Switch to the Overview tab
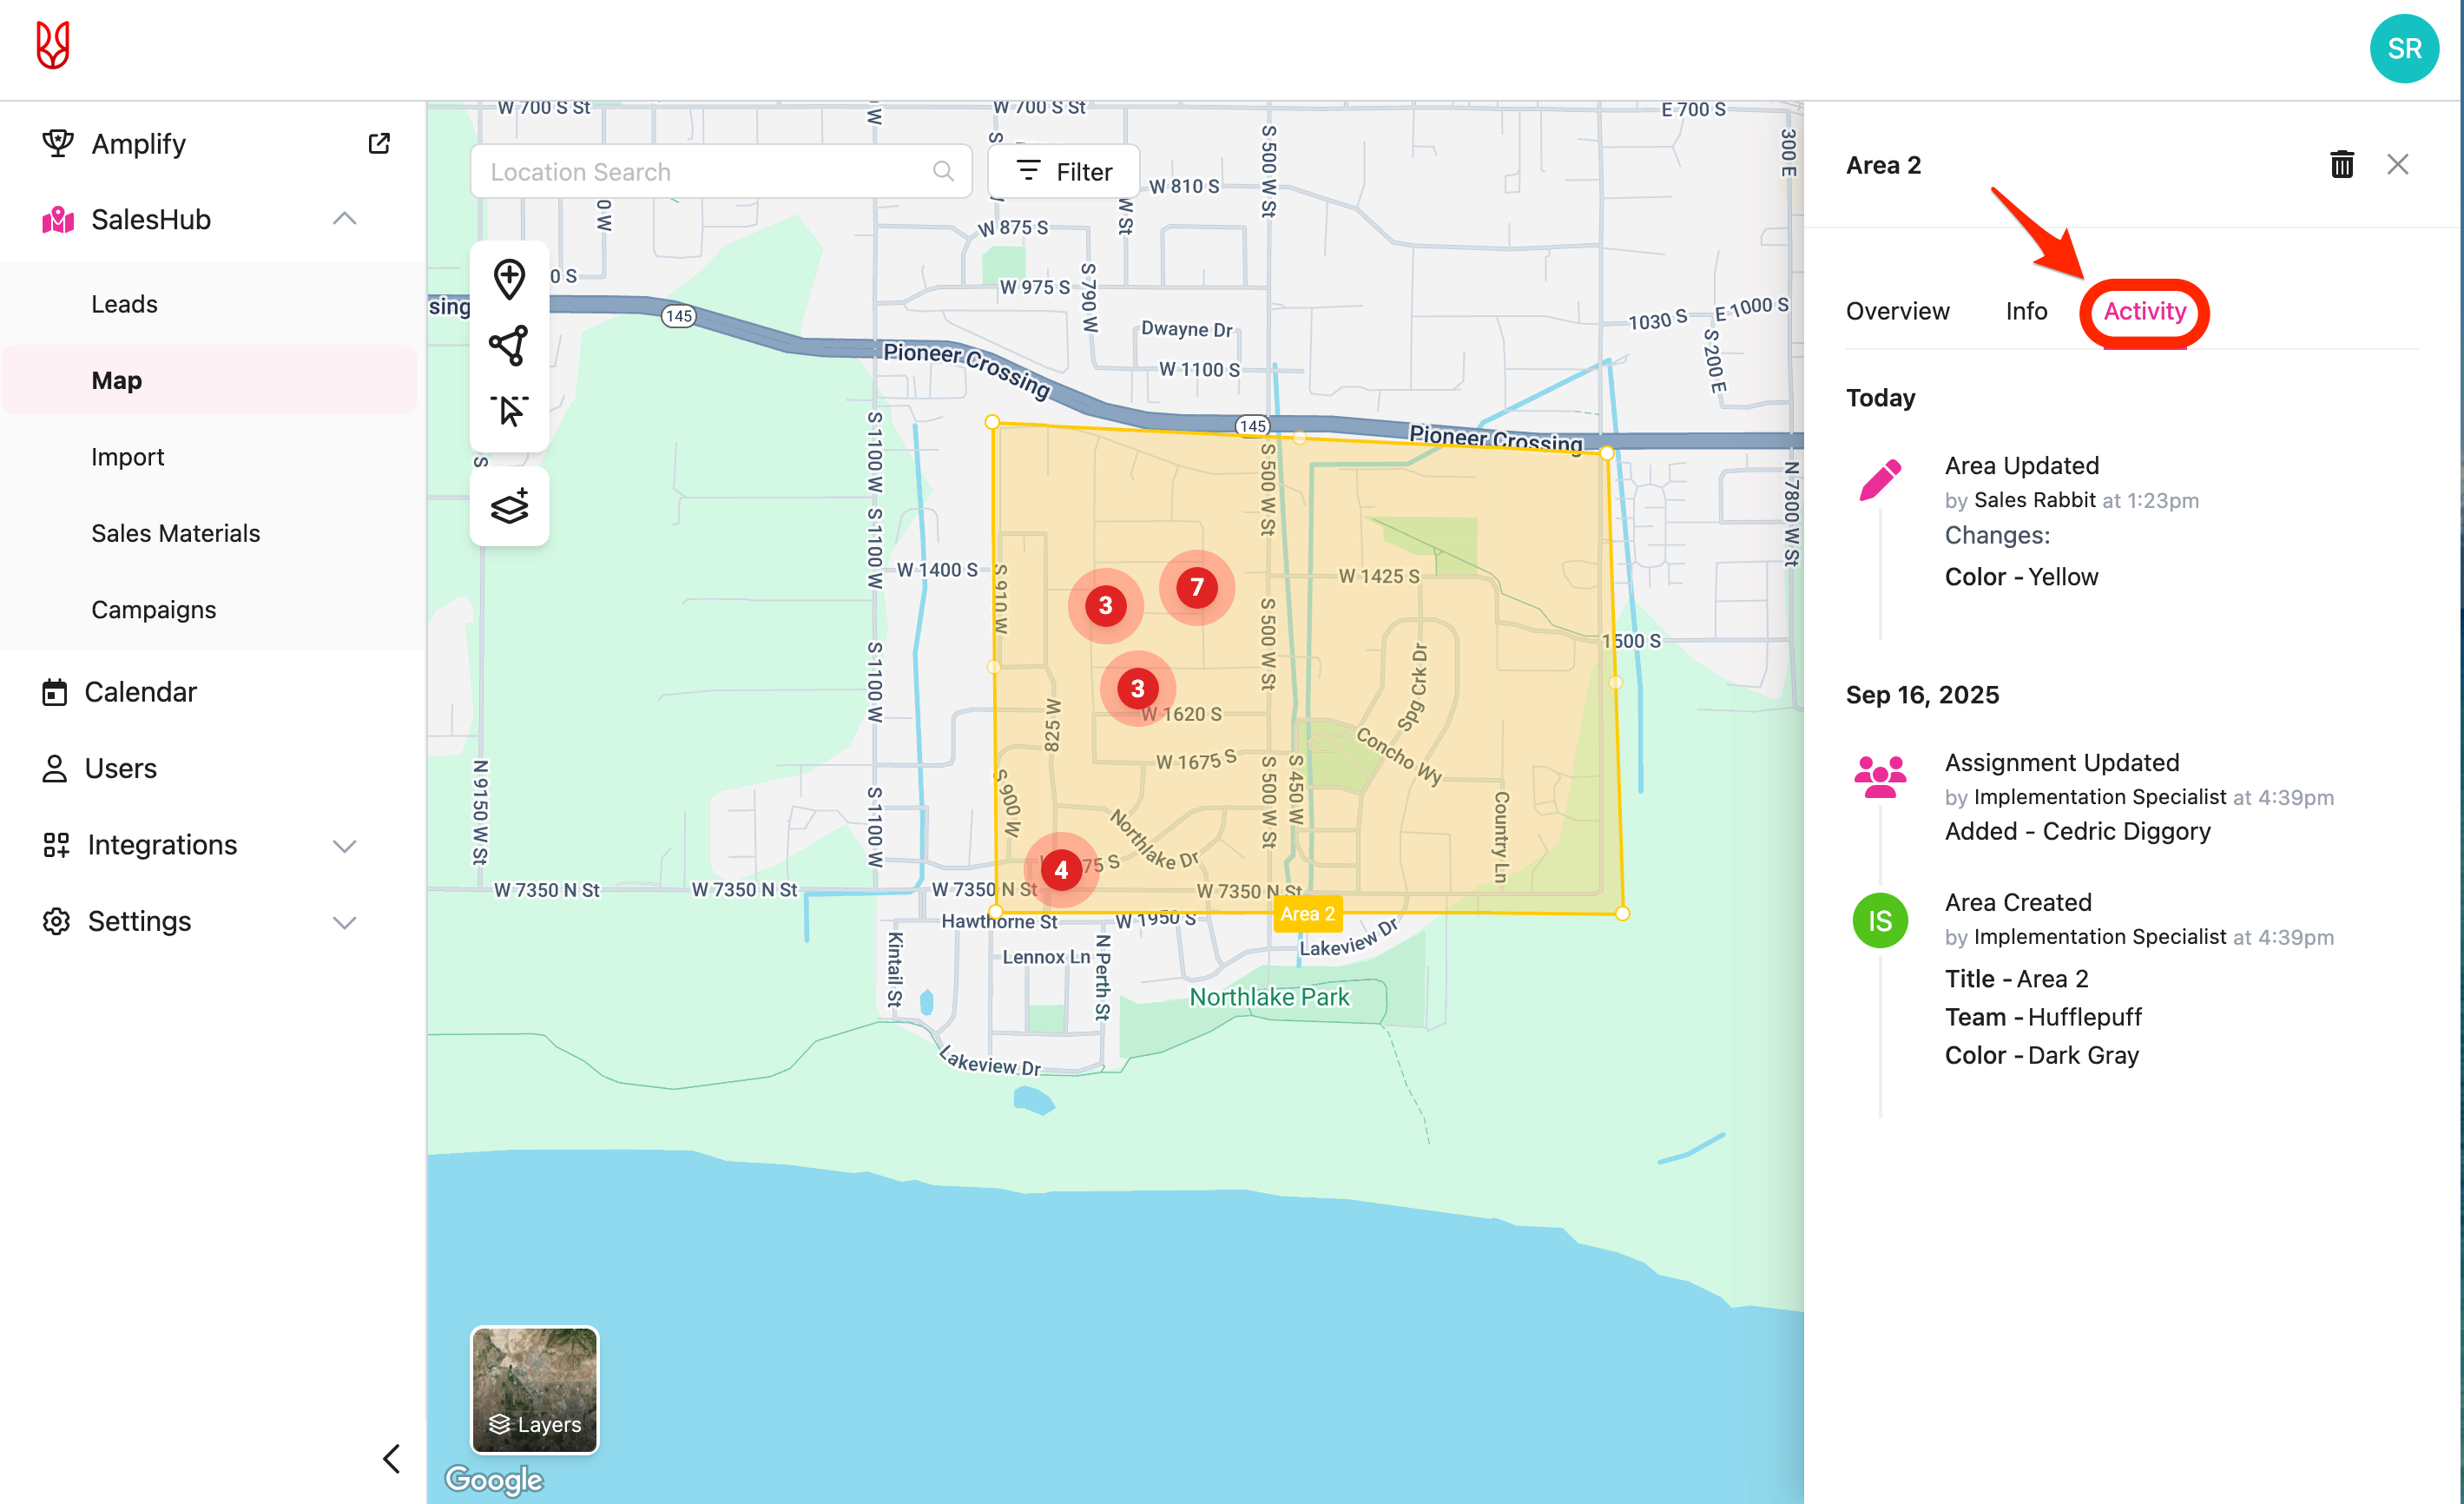This screenshot has width=2464, height=1504. tap(1897, 311)
